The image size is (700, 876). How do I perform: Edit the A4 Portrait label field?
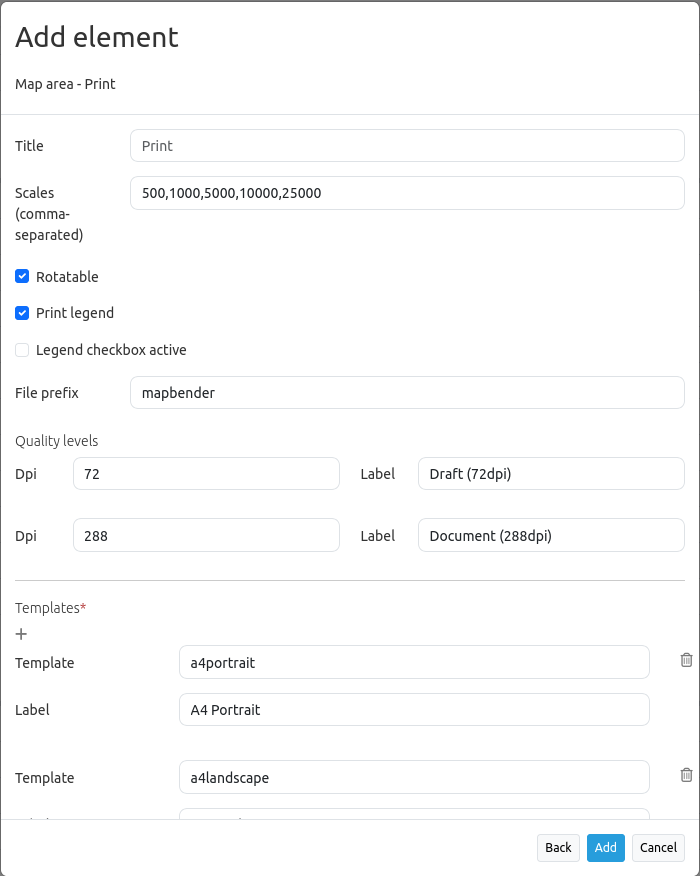414,710
